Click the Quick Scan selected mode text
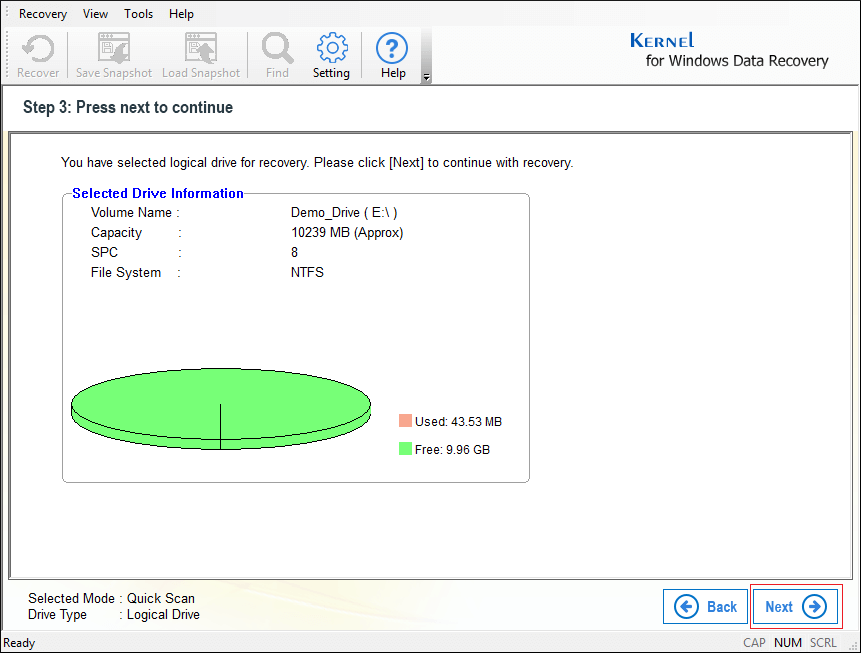861x653 pixels. pos(161,598)
